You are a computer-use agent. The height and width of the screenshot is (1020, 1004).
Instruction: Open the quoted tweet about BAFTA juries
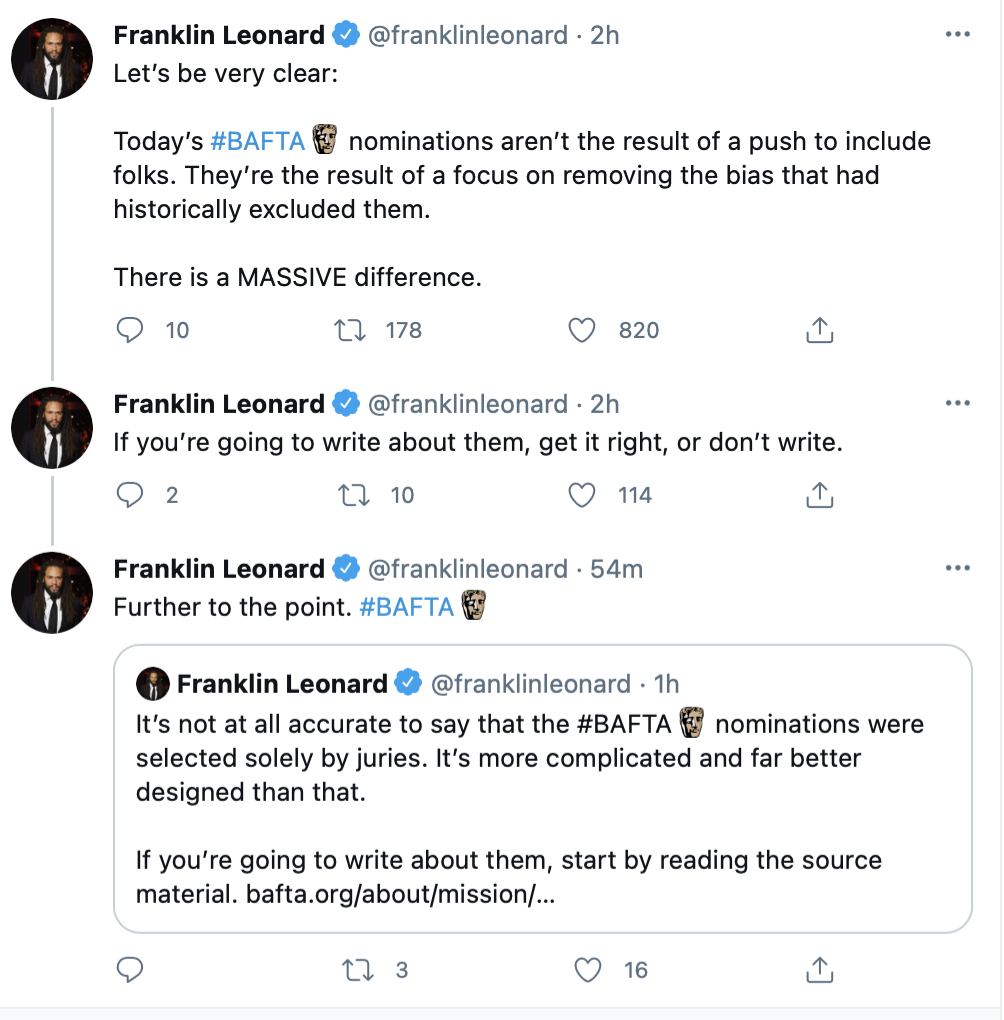[x=542, y=790]
